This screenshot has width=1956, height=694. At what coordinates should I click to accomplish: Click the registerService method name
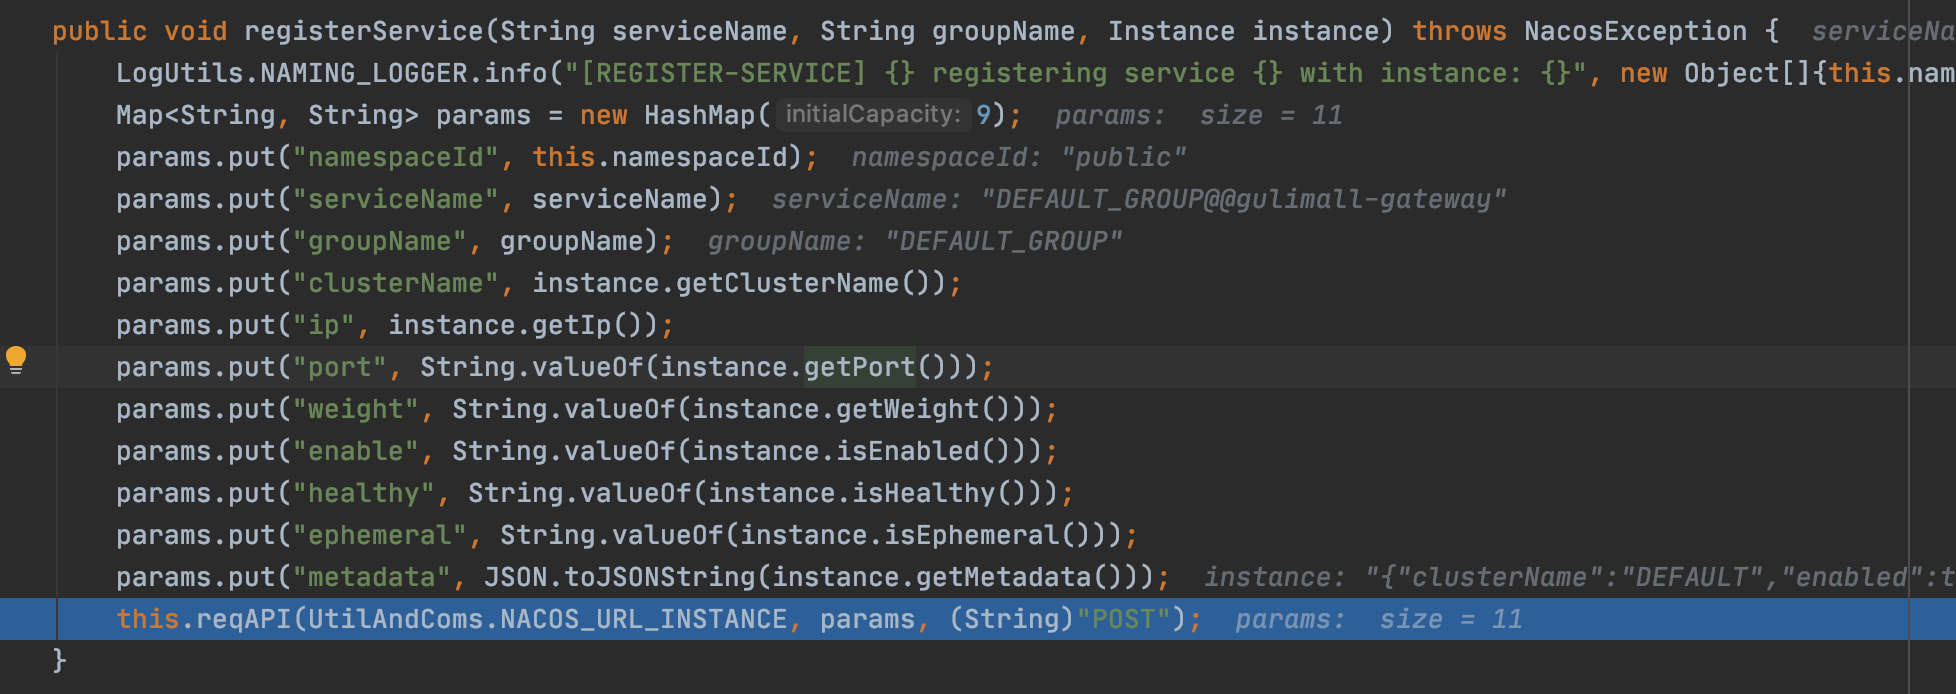[364, 31]
